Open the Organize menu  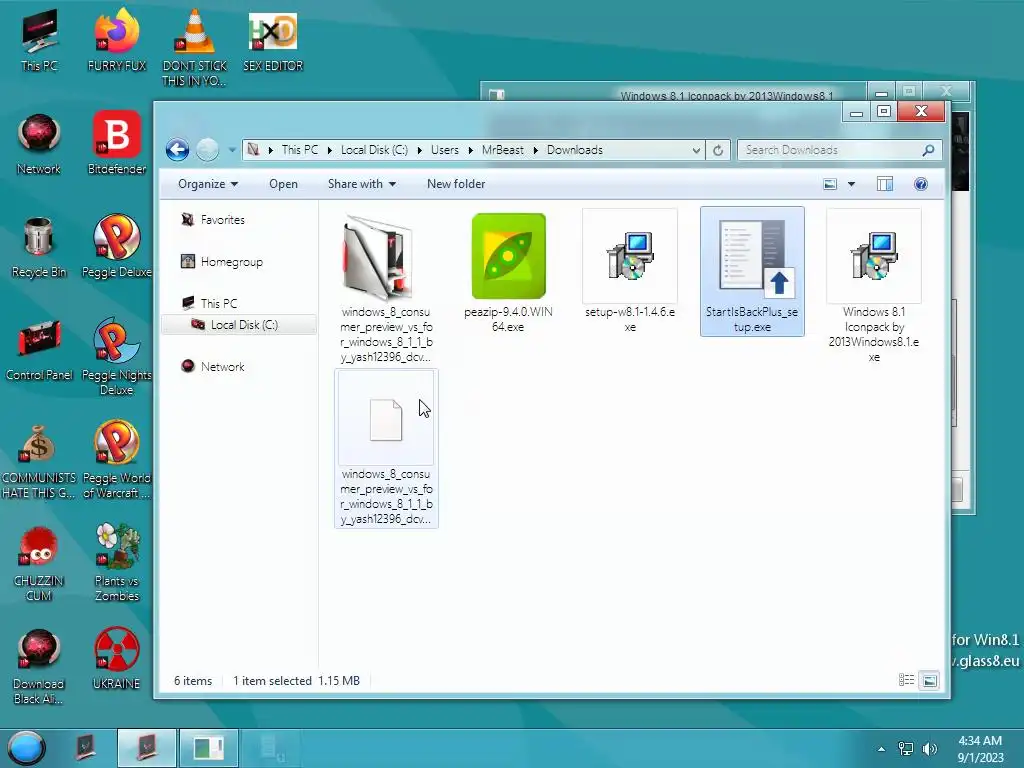[208, 184]
